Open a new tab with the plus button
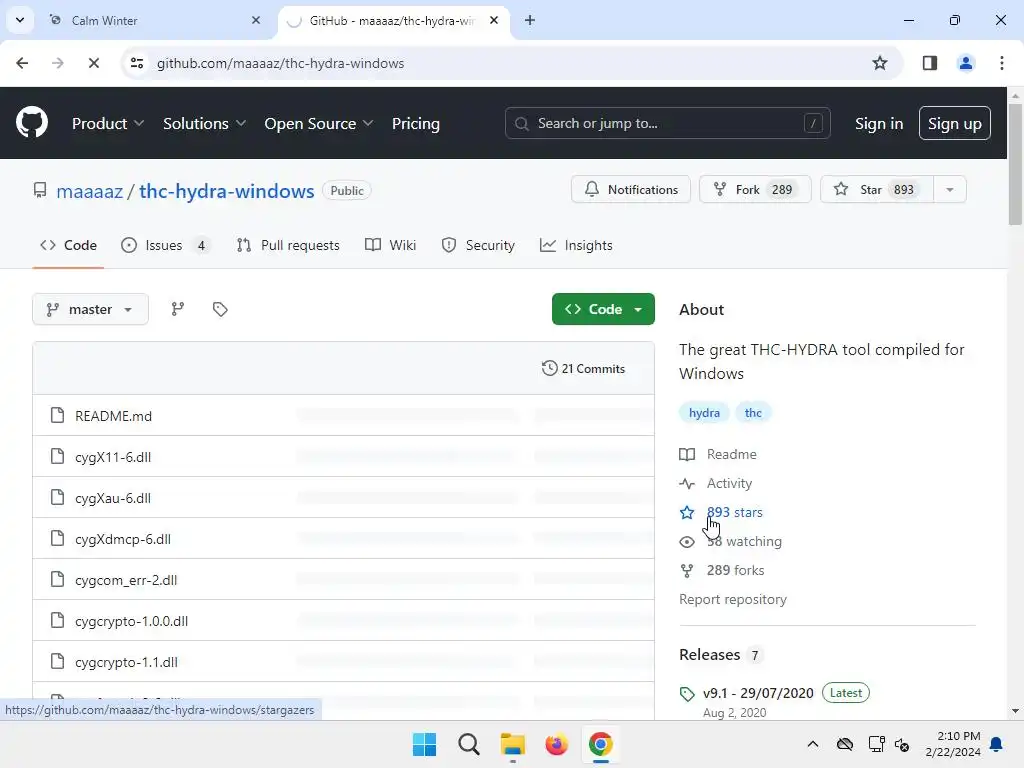Screen dimensions: 1024x768 click(x=530, y=20)
